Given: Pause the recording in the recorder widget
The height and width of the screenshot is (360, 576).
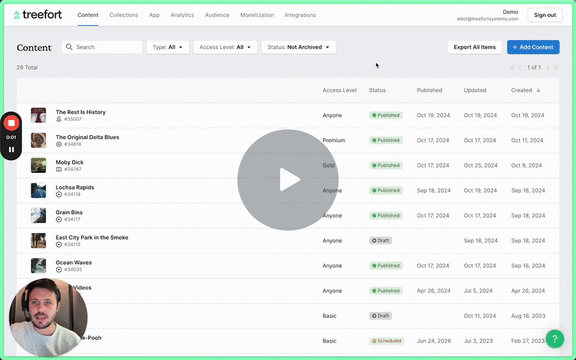Looking at the screenshot, I should point(11,150).
